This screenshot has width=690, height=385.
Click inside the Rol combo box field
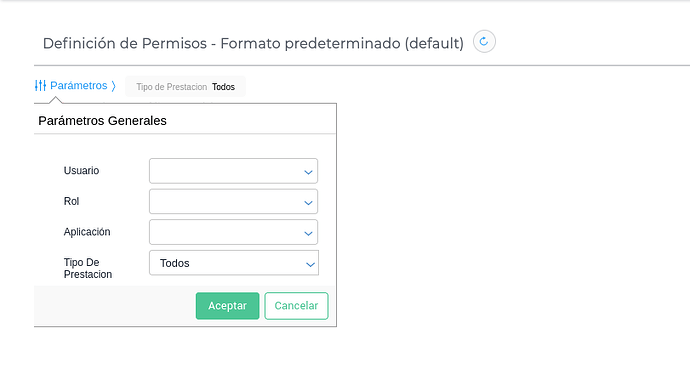[233, 202]
